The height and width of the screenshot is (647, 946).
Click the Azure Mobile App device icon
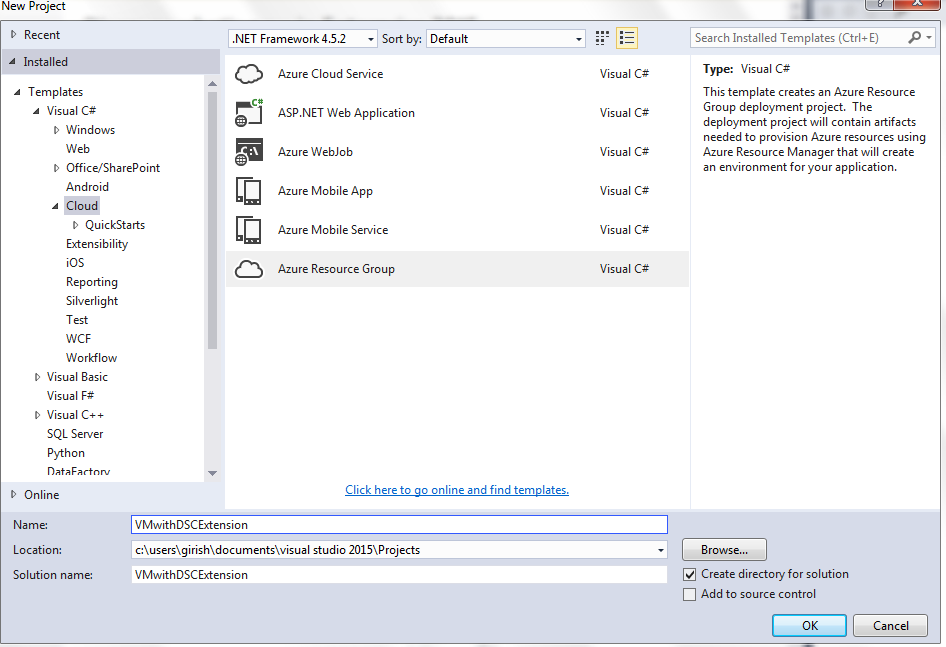click(249, 191)
